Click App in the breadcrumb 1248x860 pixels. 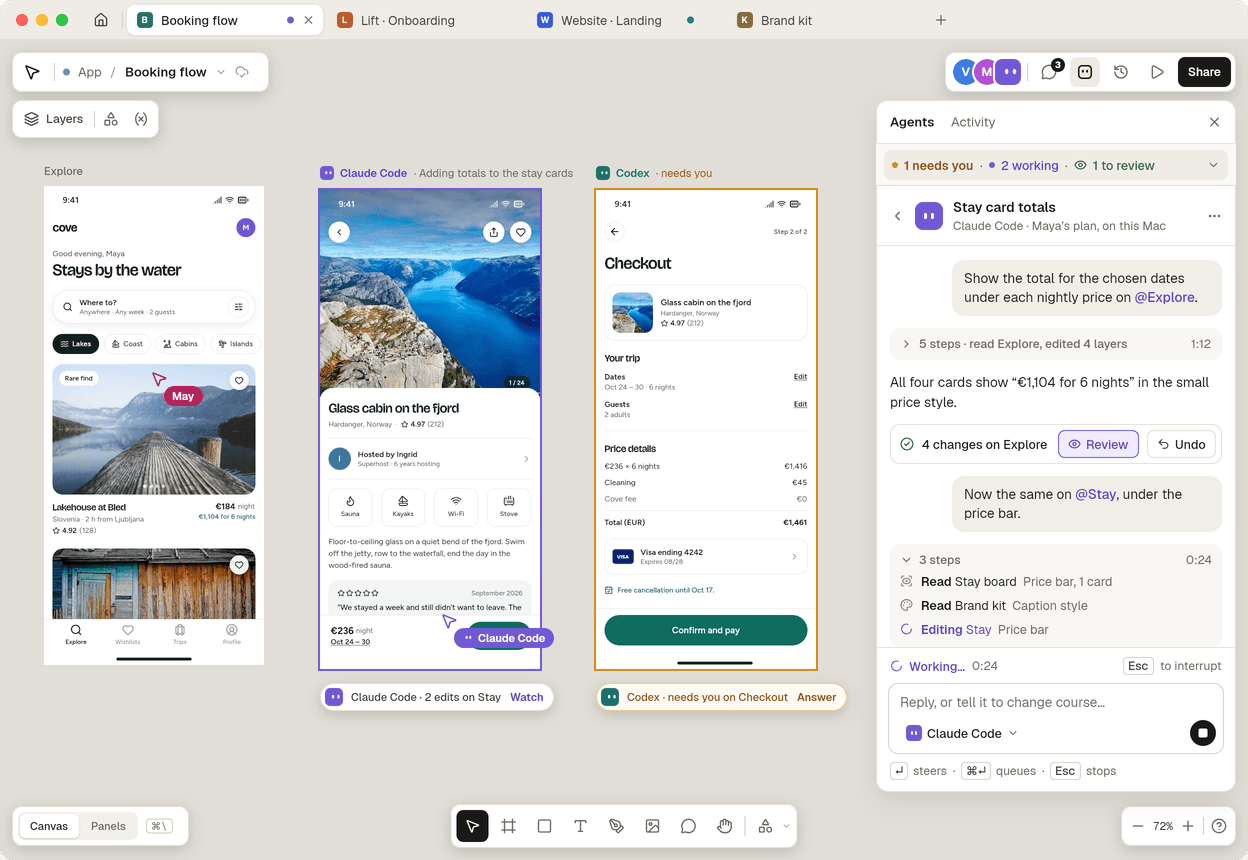click(x=90, y=72)
